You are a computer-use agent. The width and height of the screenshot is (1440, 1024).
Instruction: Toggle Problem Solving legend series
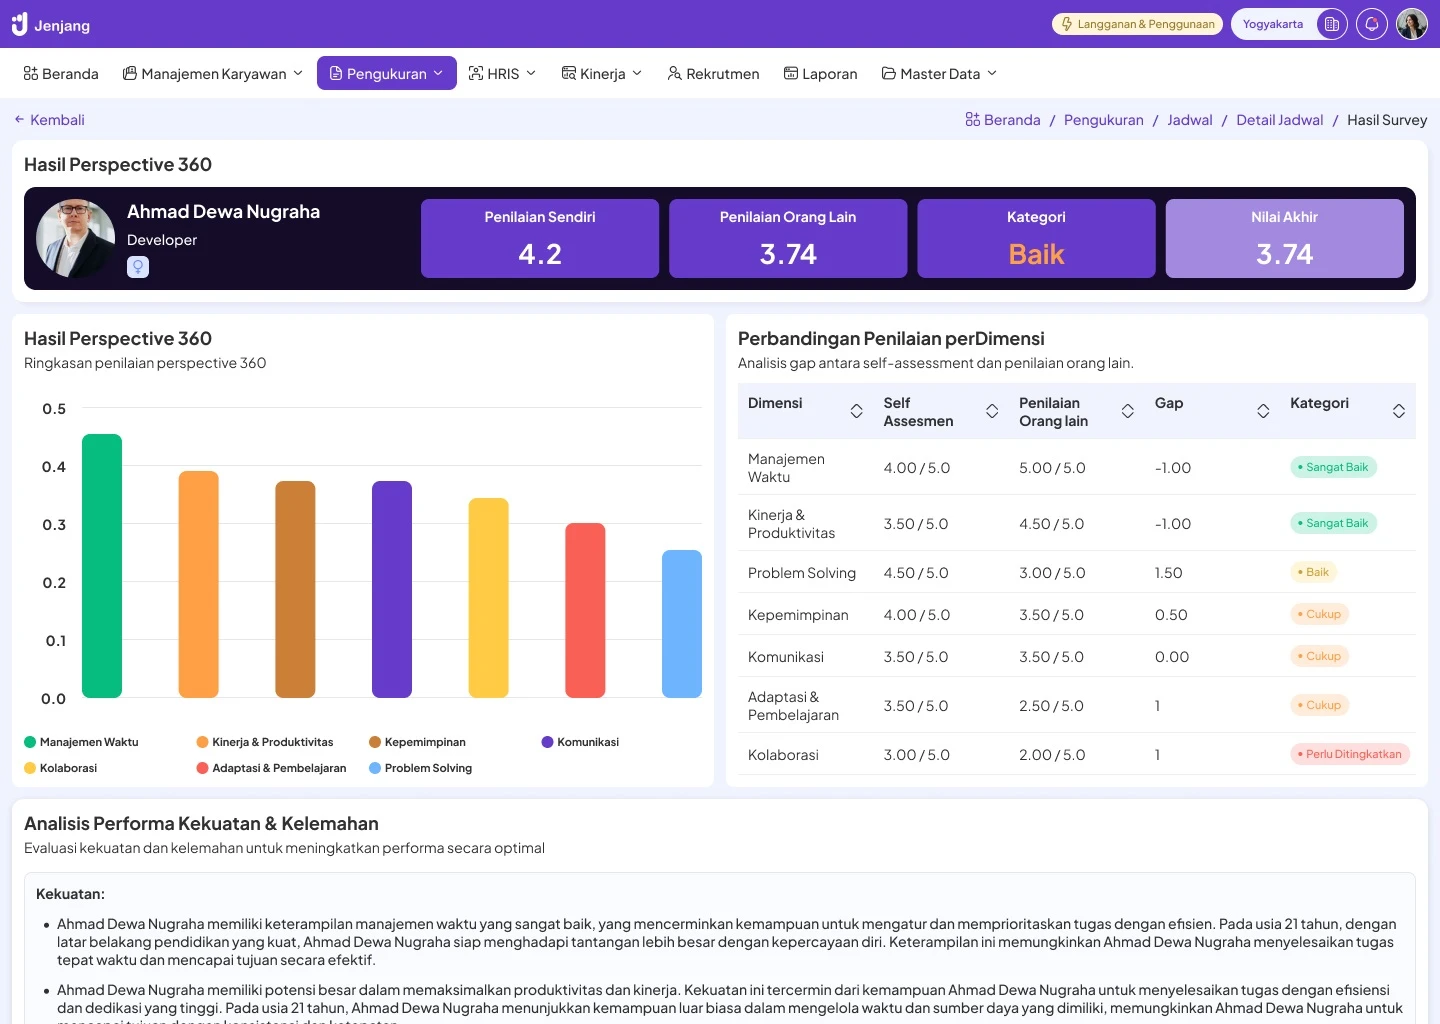(x=420, y=768)
